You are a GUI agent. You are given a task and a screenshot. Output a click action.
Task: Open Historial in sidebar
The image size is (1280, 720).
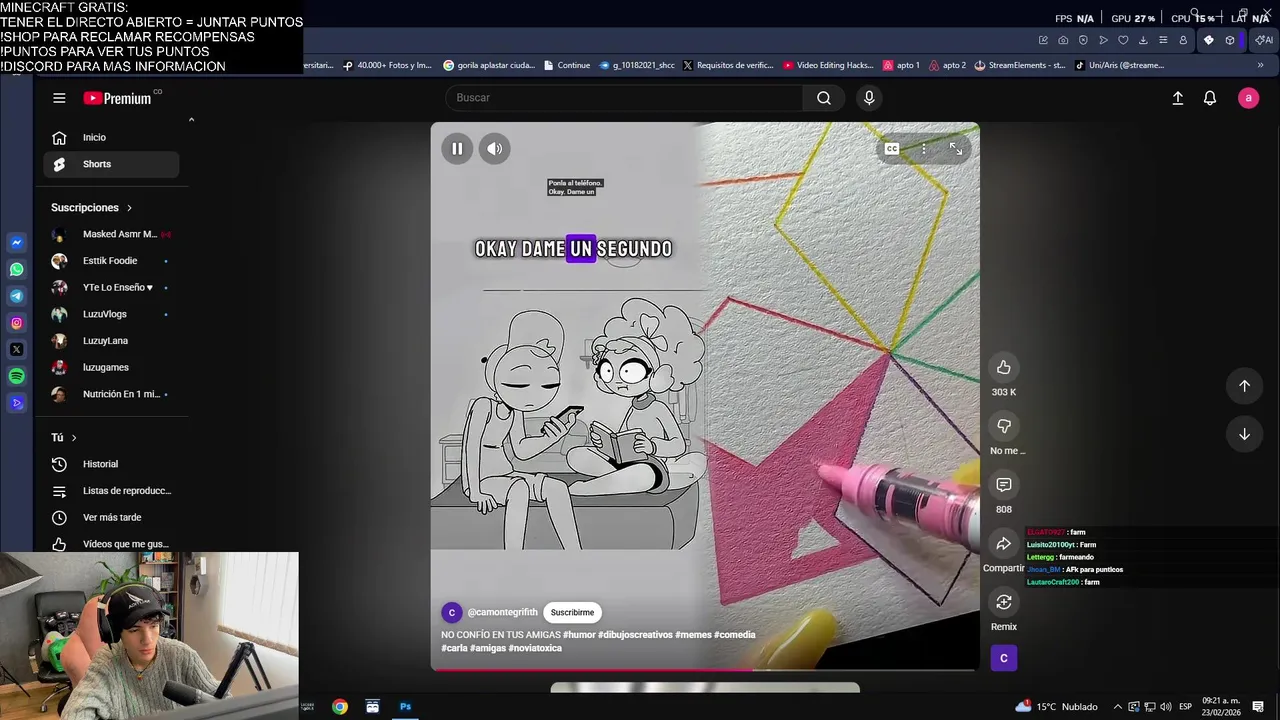pos(111,464)
